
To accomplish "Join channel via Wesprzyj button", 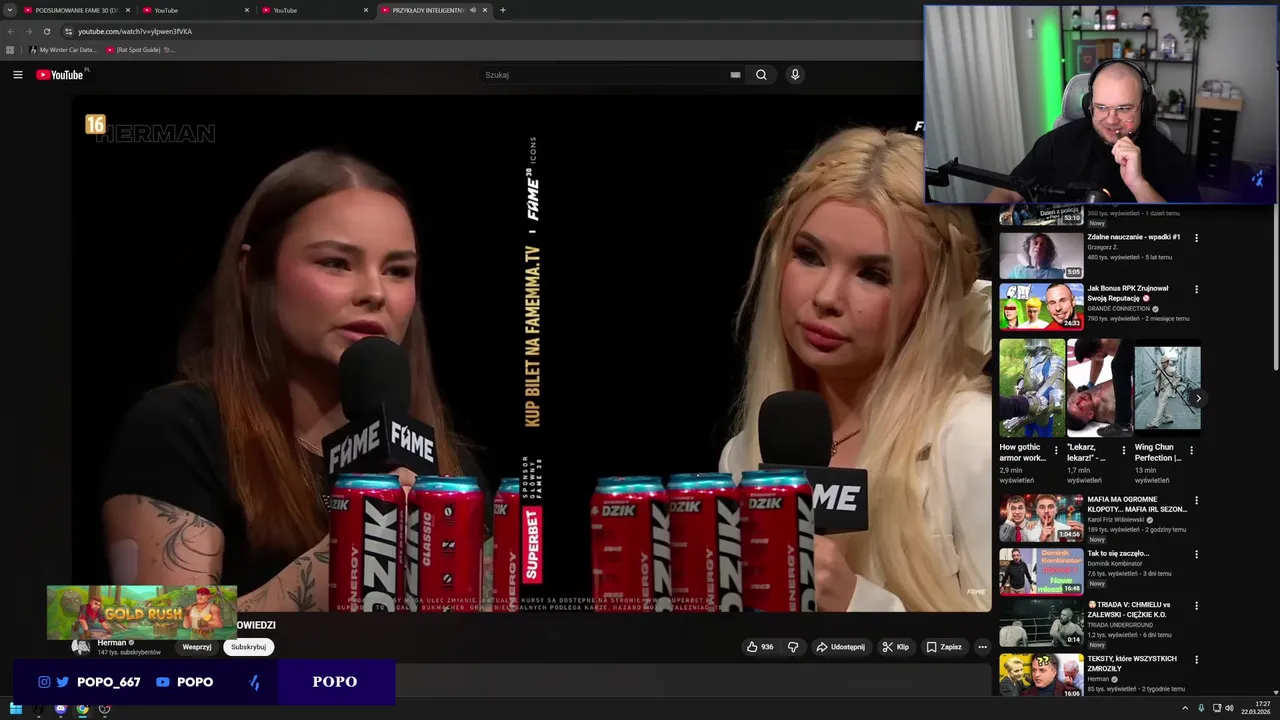I will (x=197, y=647).
